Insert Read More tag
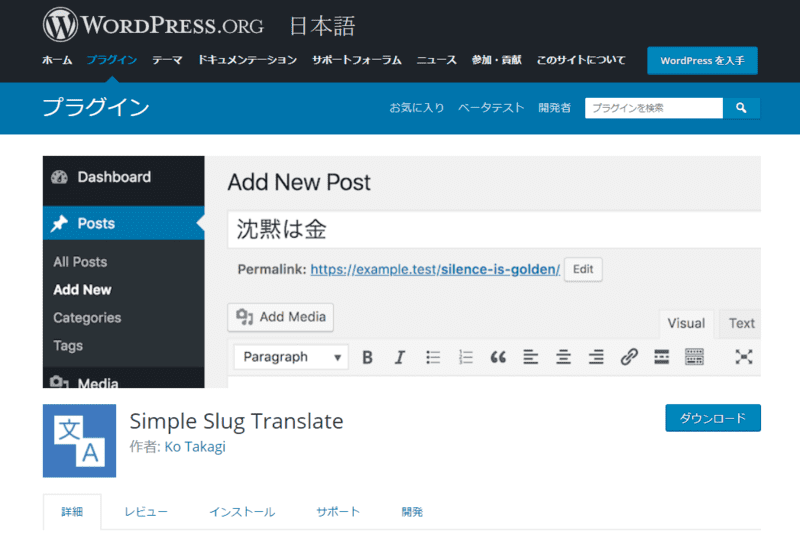 [x=661, y=357]
